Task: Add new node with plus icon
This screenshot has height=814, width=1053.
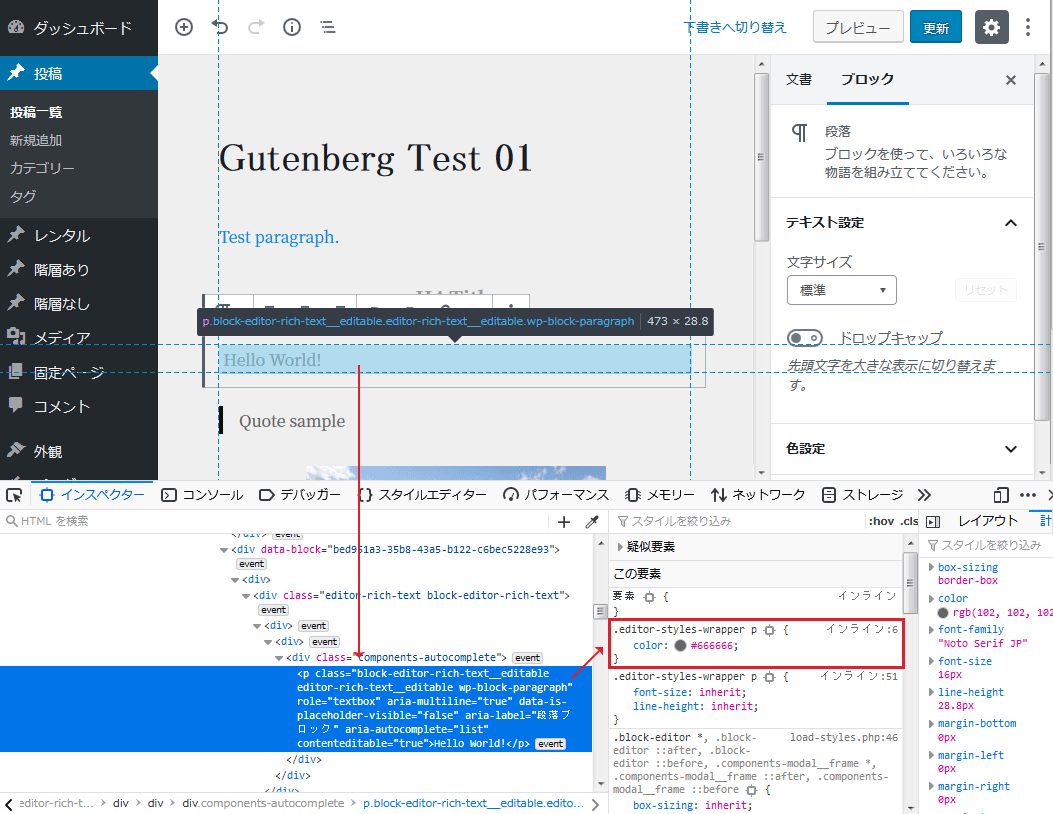Action: 564,521
